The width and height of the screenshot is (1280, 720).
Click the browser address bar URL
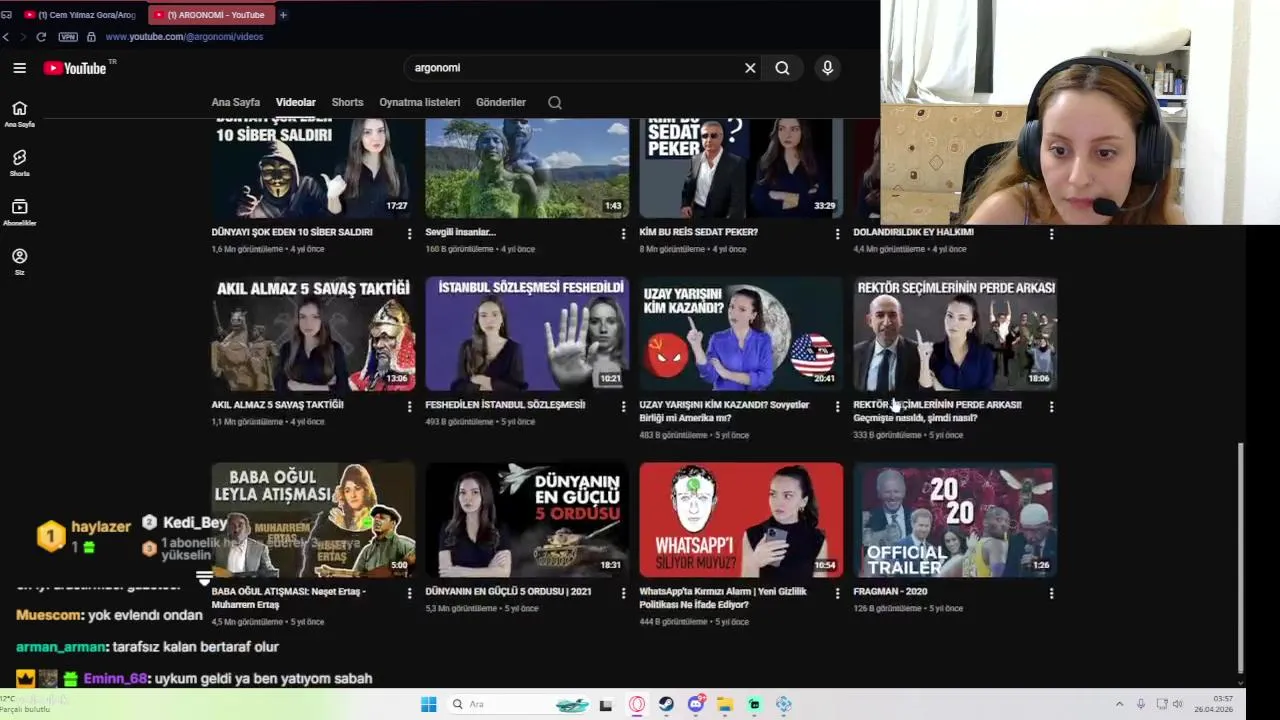click(x=184, y=37)
